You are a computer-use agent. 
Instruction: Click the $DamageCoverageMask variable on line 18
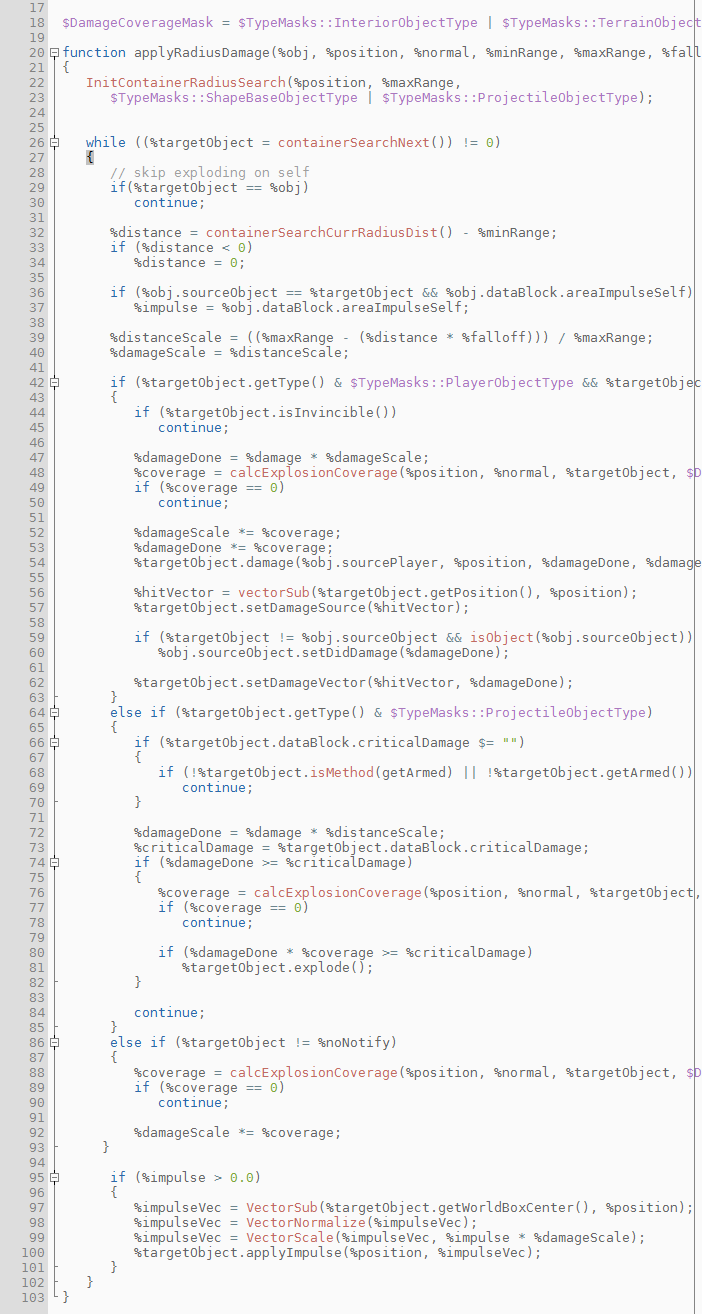138,22
